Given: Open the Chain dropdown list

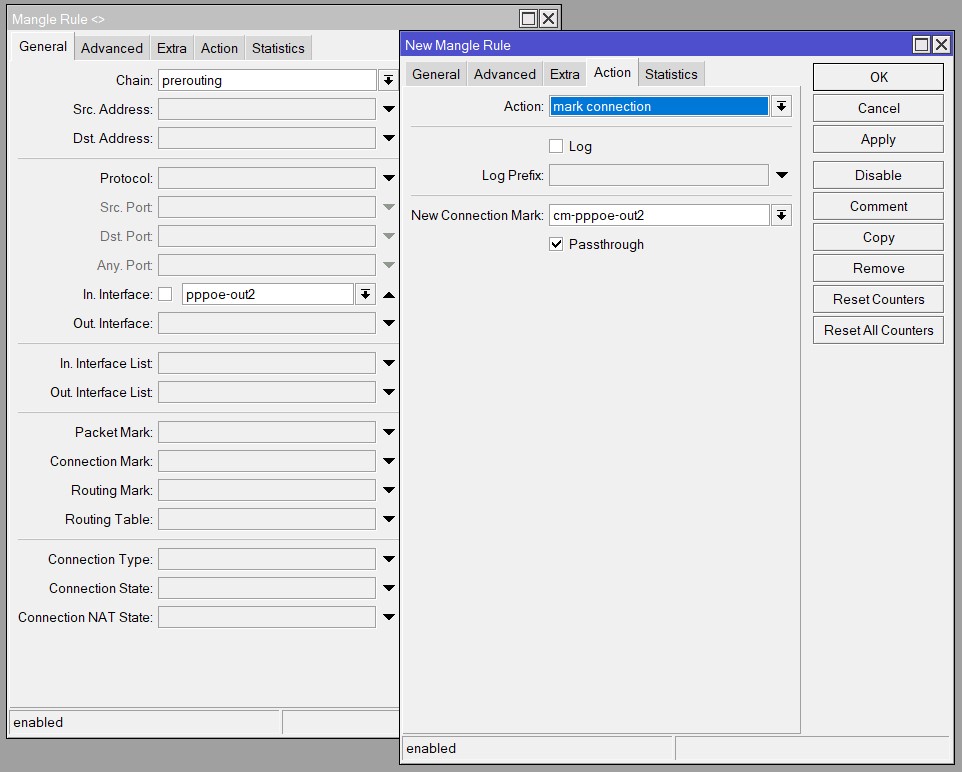Looking at the screenshot, I should [x=388, y=80].
